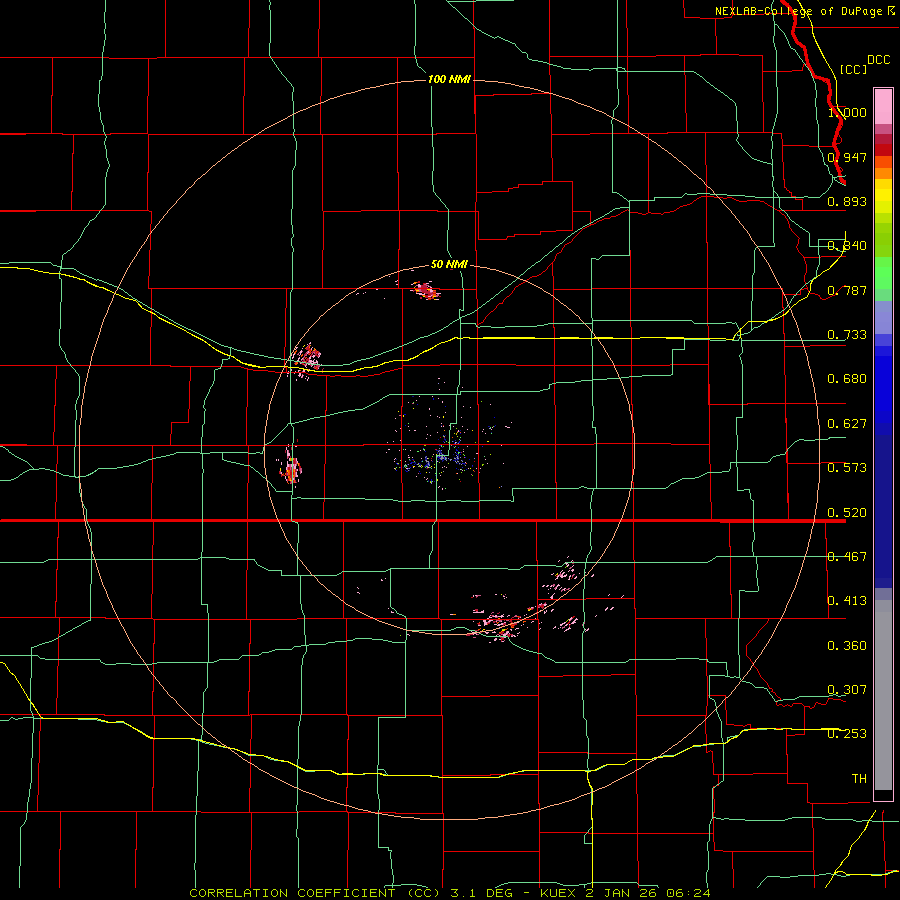900x900 pixels.
Task: Click the 0.840 scale value
Action: [x=847, y=246]
